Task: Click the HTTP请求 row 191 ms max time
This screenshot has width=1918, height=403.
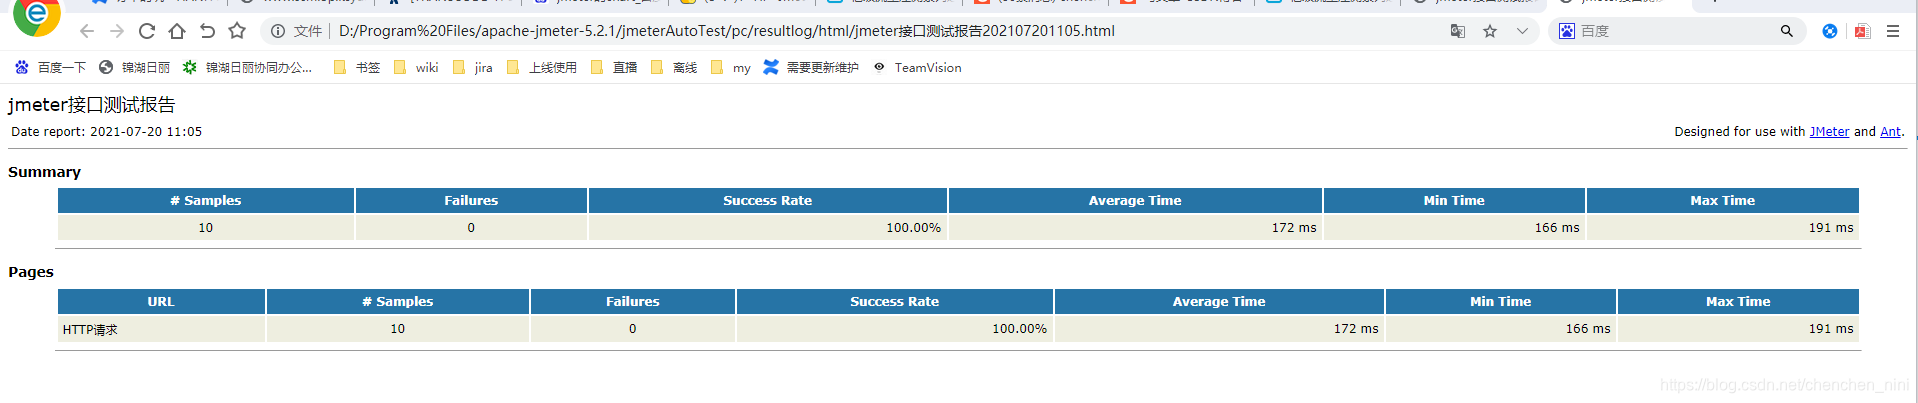Action: 1831,329
